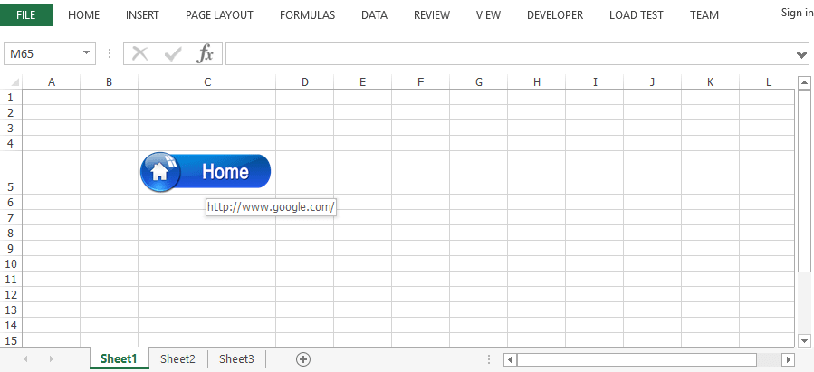Expand the formula bar with the chevron
This screenshot has height=372, width=814.
[802, 54]
